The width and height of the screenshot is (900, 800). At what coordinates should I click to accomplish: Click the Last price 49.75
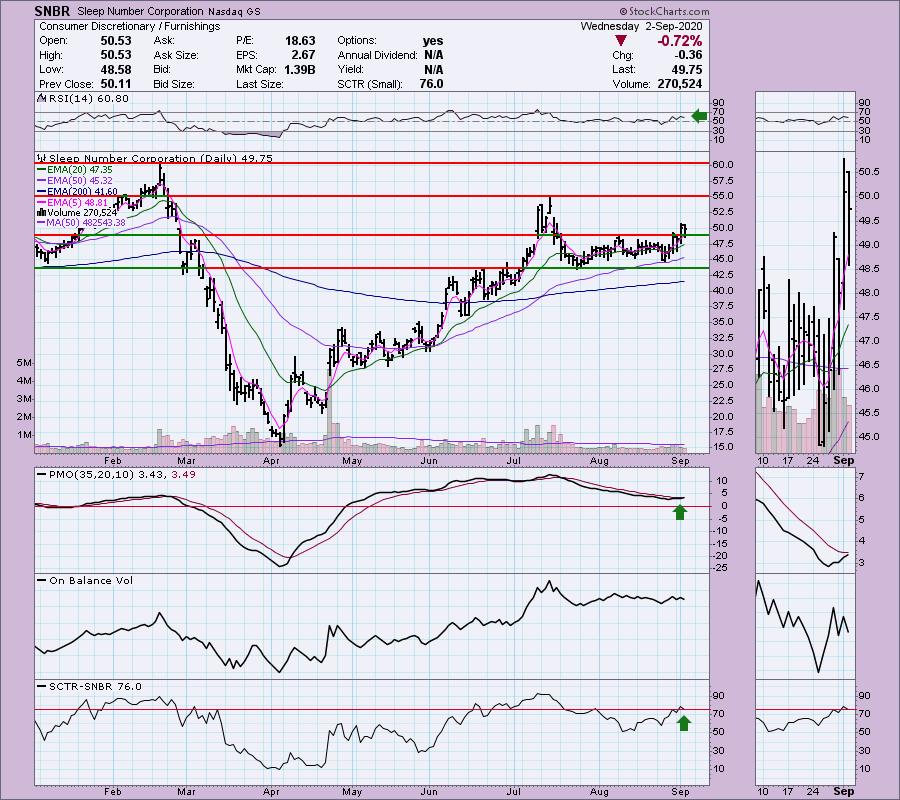pyautogui.click(x=686, y=69)
